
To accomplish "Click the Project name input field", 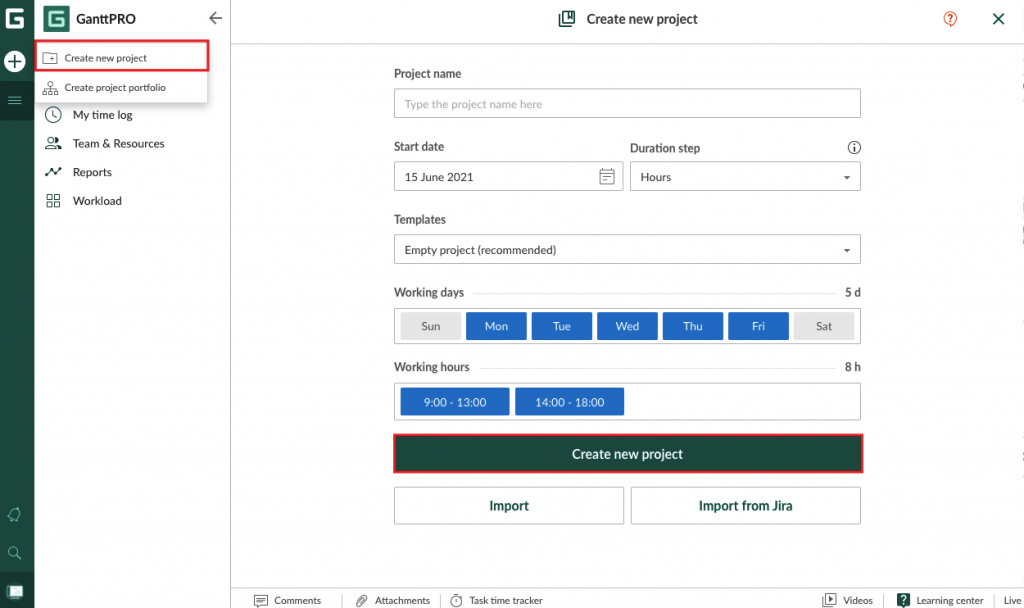I will [x=627, y=103].
